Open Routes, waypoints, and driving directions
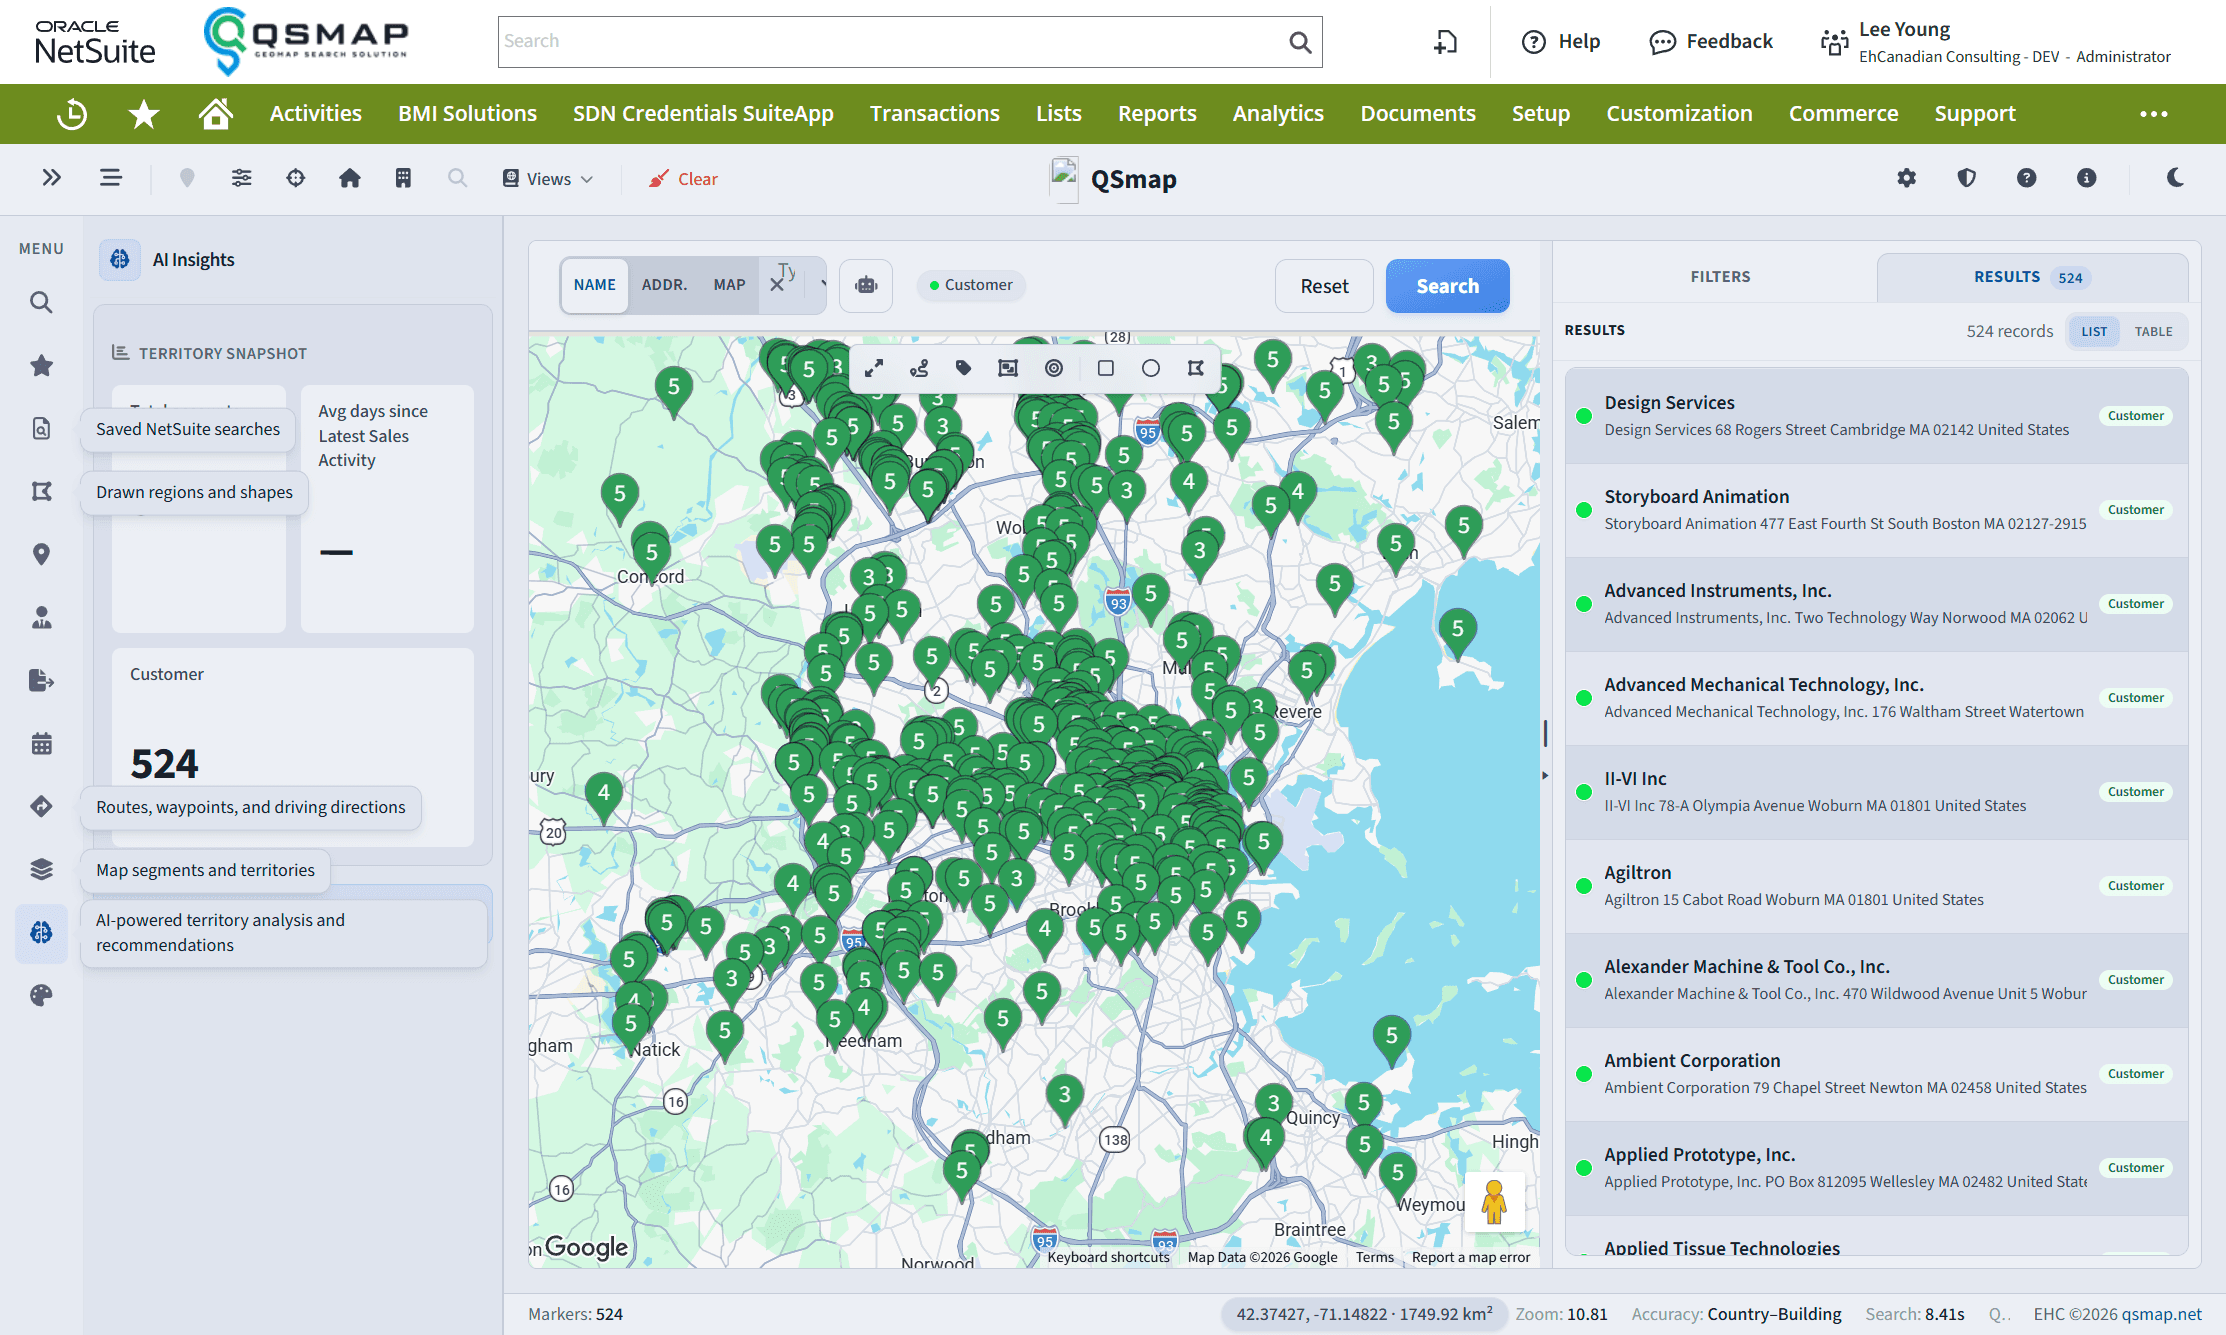 [41, 806]
